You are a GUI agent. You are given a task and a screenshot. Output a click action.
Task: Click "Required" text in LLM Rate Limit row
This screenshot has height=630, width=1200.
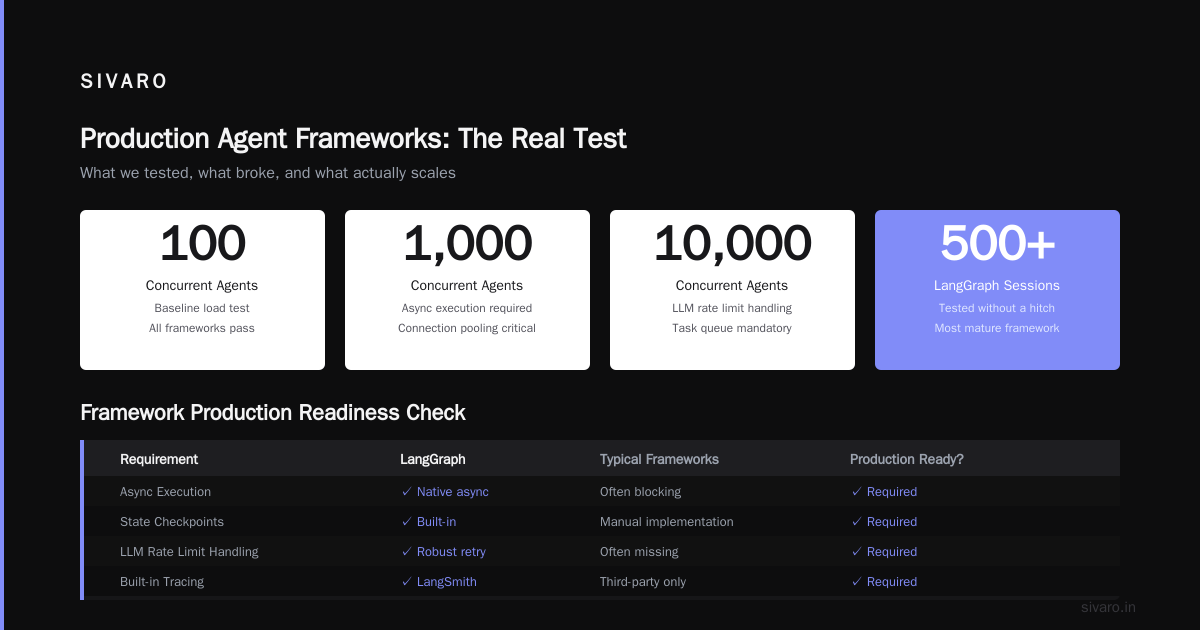892,552
